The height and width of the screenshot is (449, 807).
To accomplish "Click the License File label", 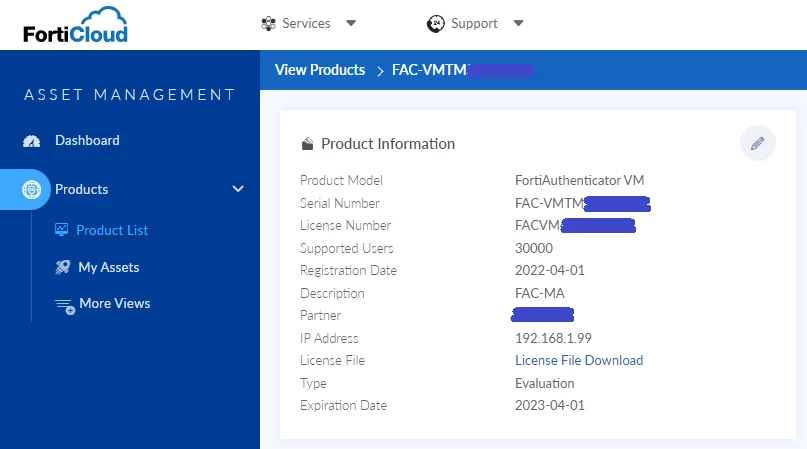I will tap(332, 360).
